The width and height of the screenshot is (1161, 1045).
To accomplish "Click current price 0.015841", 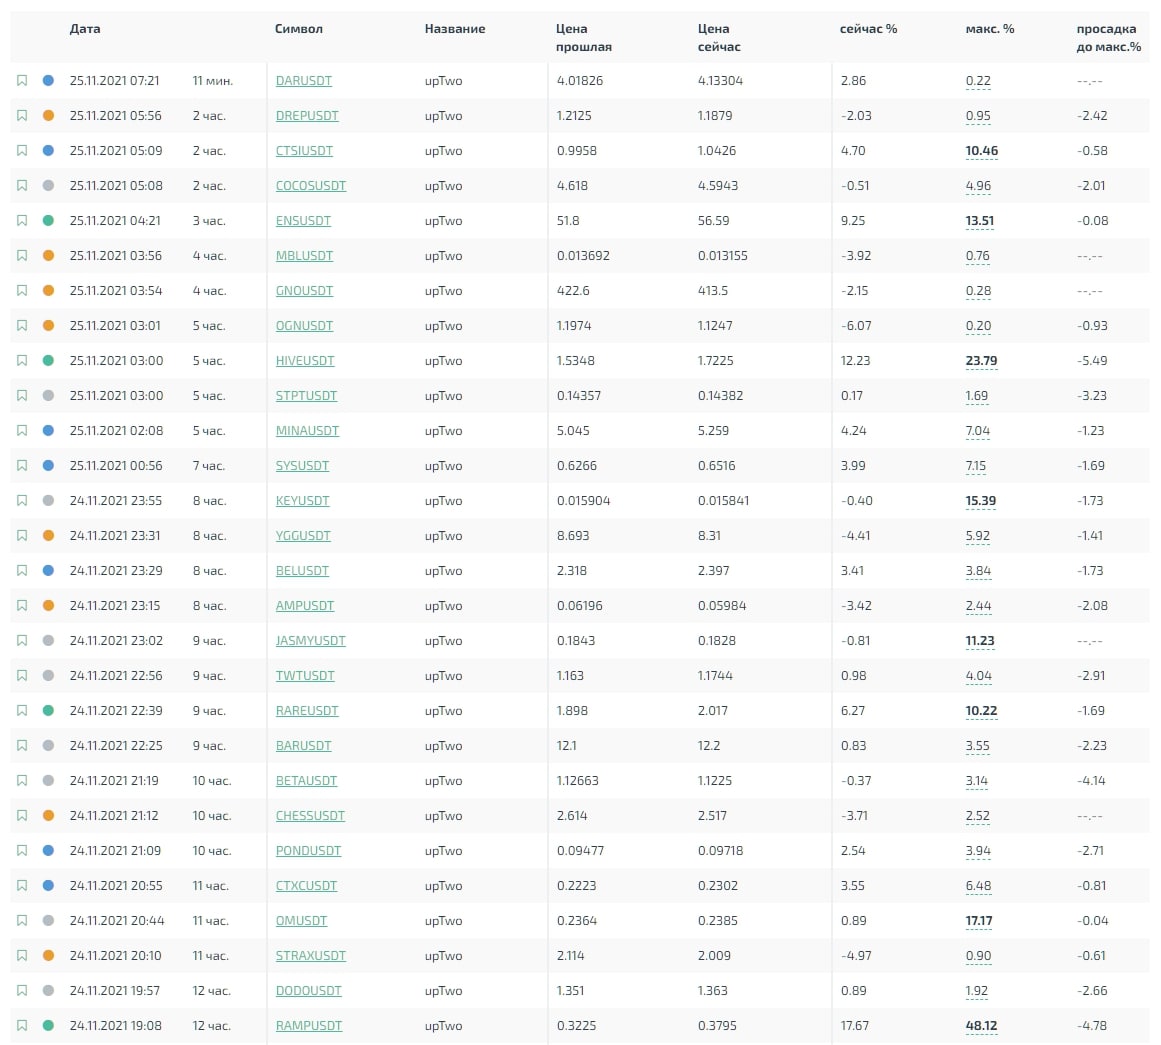I will pyautogui.click(x=723, y=501).
